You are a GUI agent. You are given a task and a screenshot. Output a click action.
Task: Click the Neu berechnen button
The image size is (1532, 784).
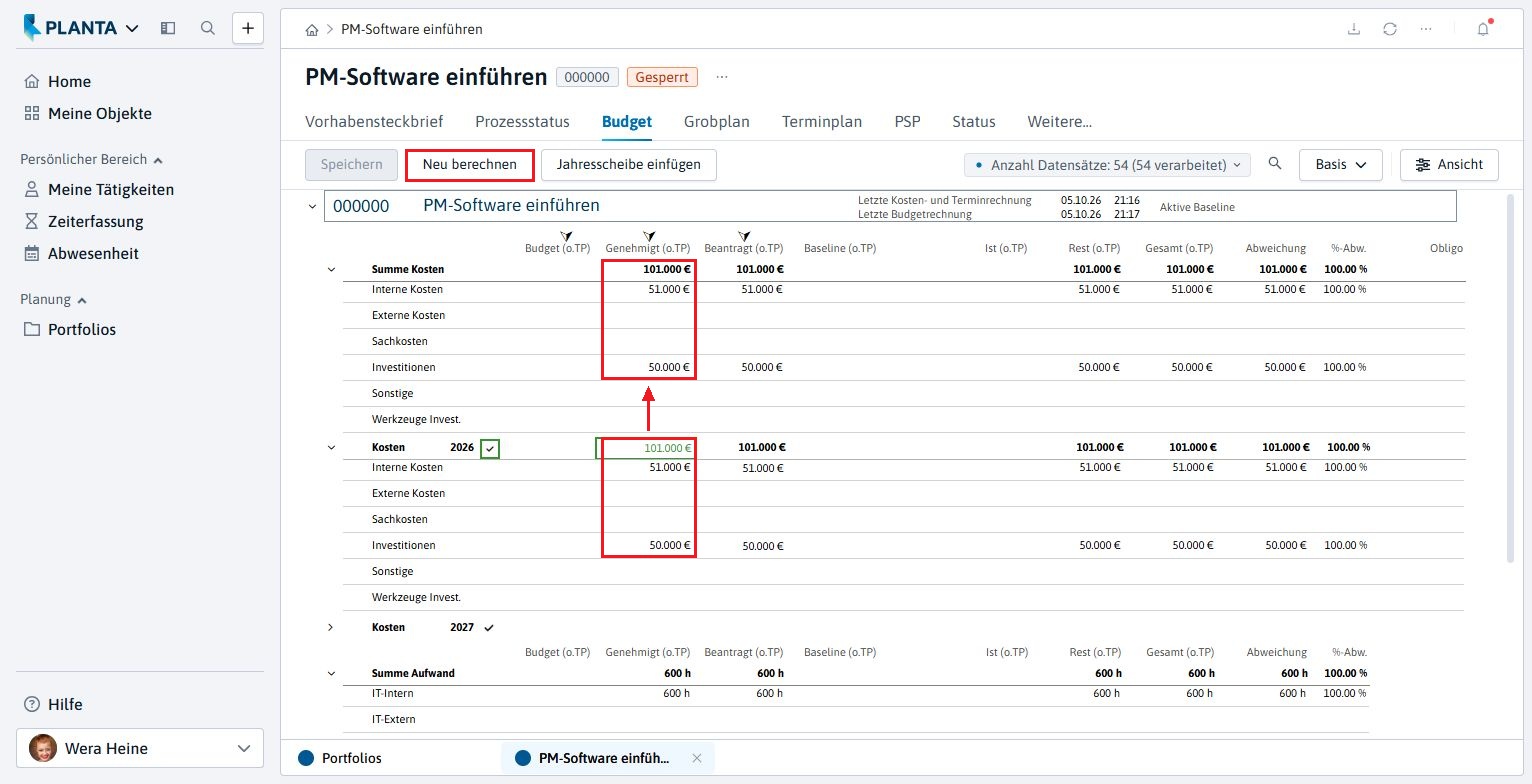point(470,165)
